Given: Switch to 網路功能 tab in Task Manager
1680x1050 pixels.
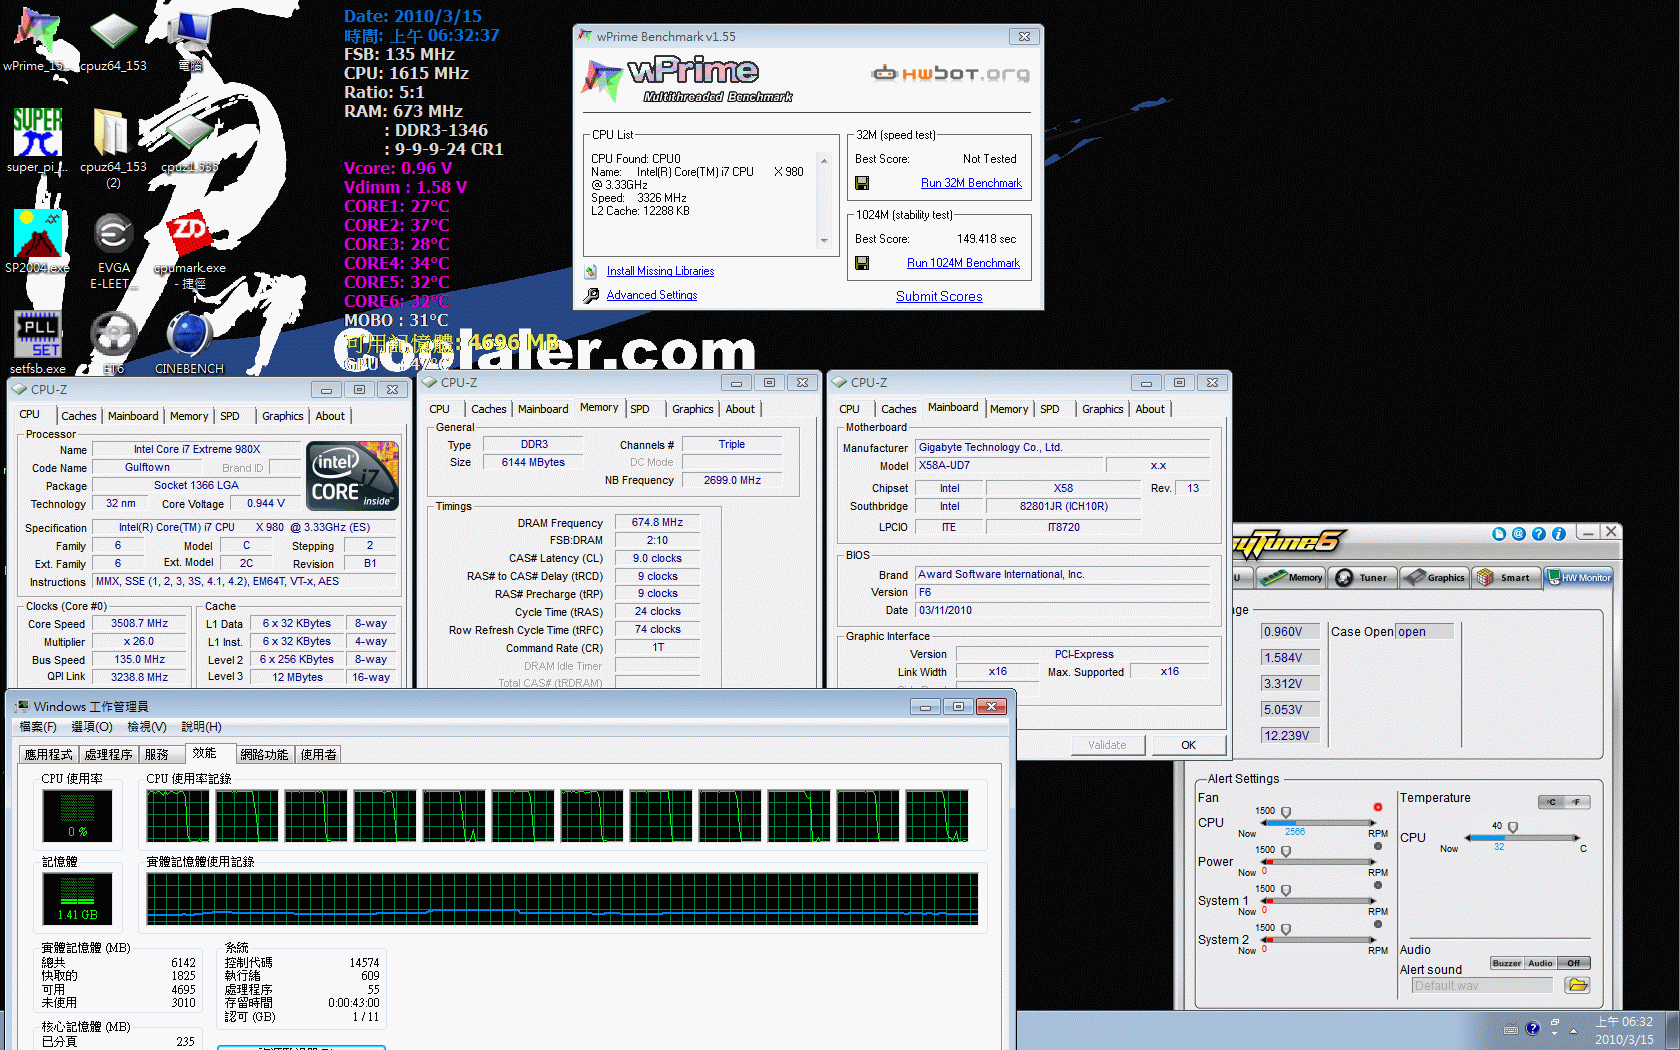Looking at the screenshot, I should pyautogui.click(x=264, y=755).
